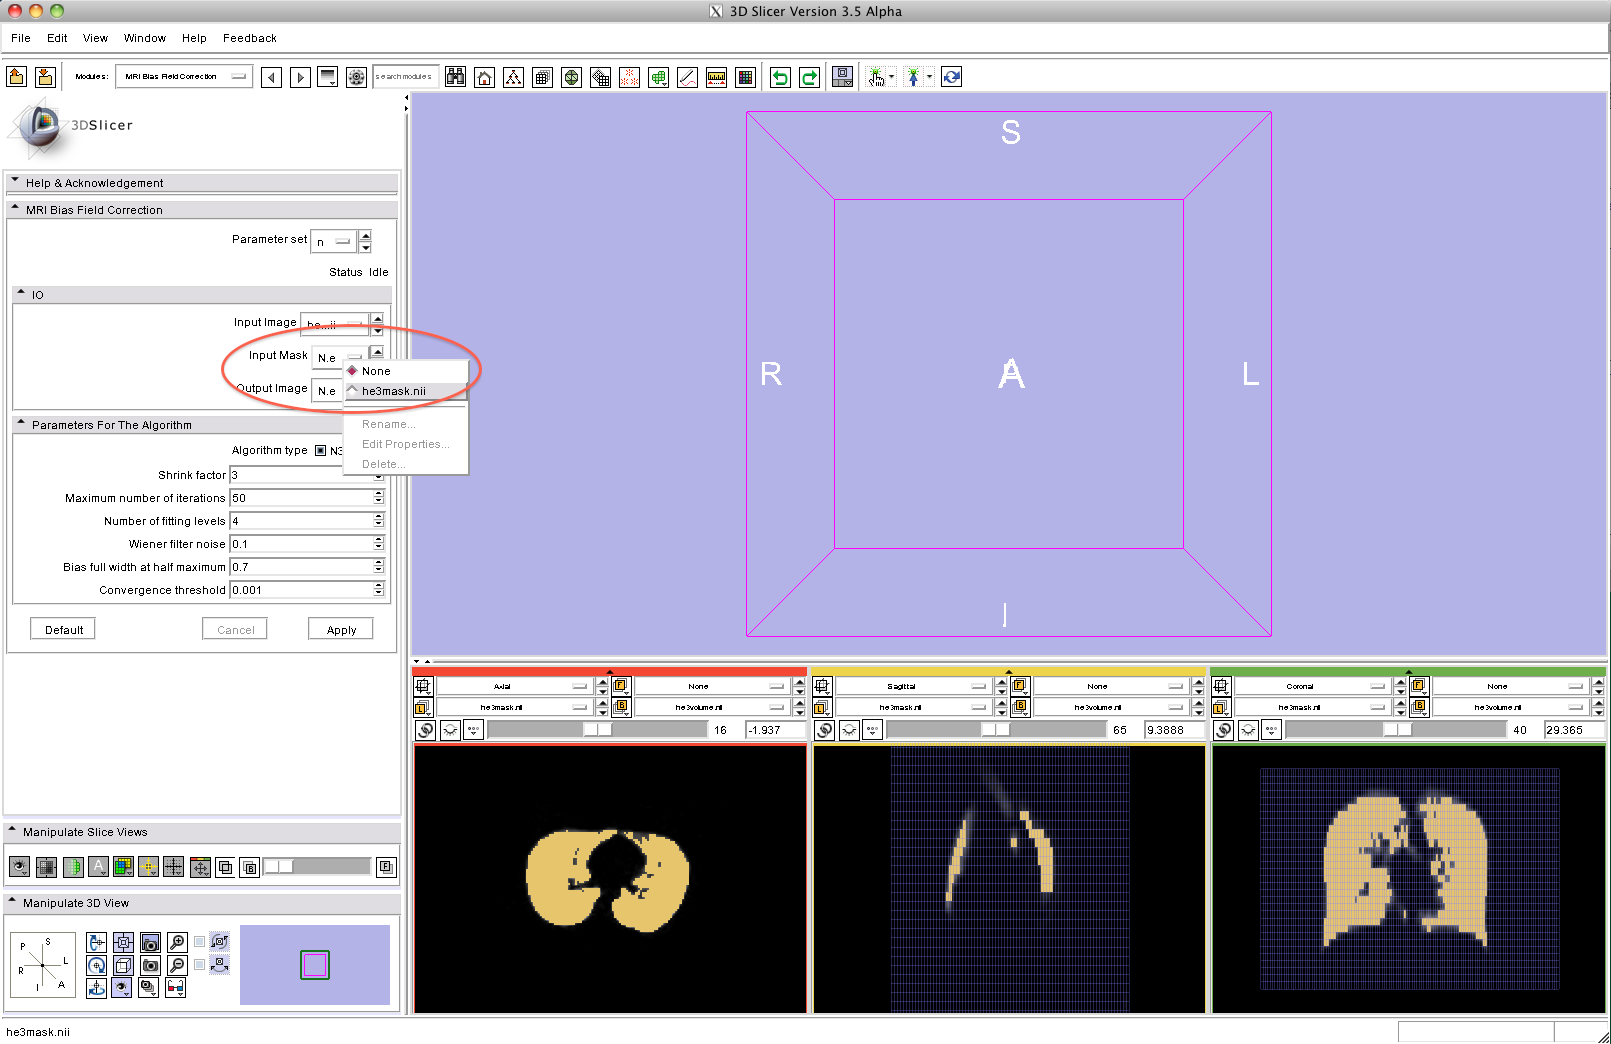Click the zoom in magnifier in 3D View
The image size is (1611, 1044).
[177, 942]
